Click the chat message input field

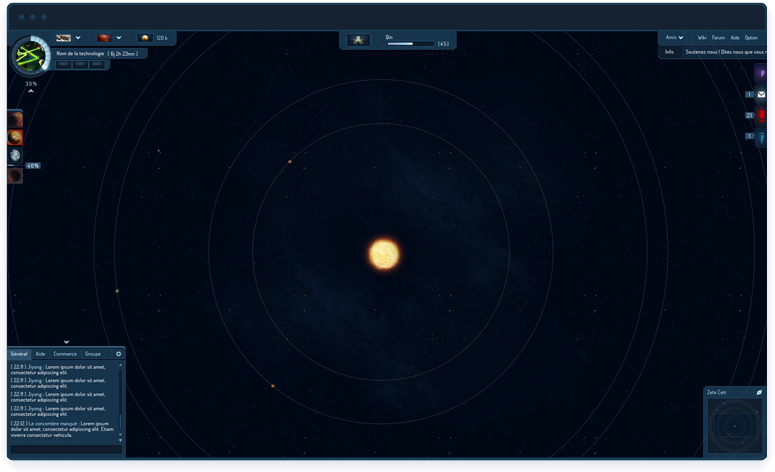tap(66, 449)
